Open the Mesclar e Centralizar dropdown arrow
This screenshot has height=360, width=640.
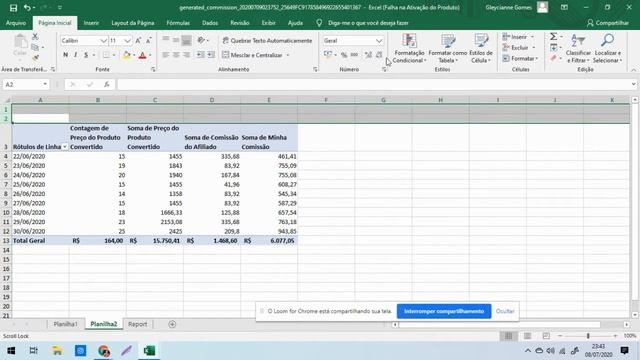click(x=288, y=55)
